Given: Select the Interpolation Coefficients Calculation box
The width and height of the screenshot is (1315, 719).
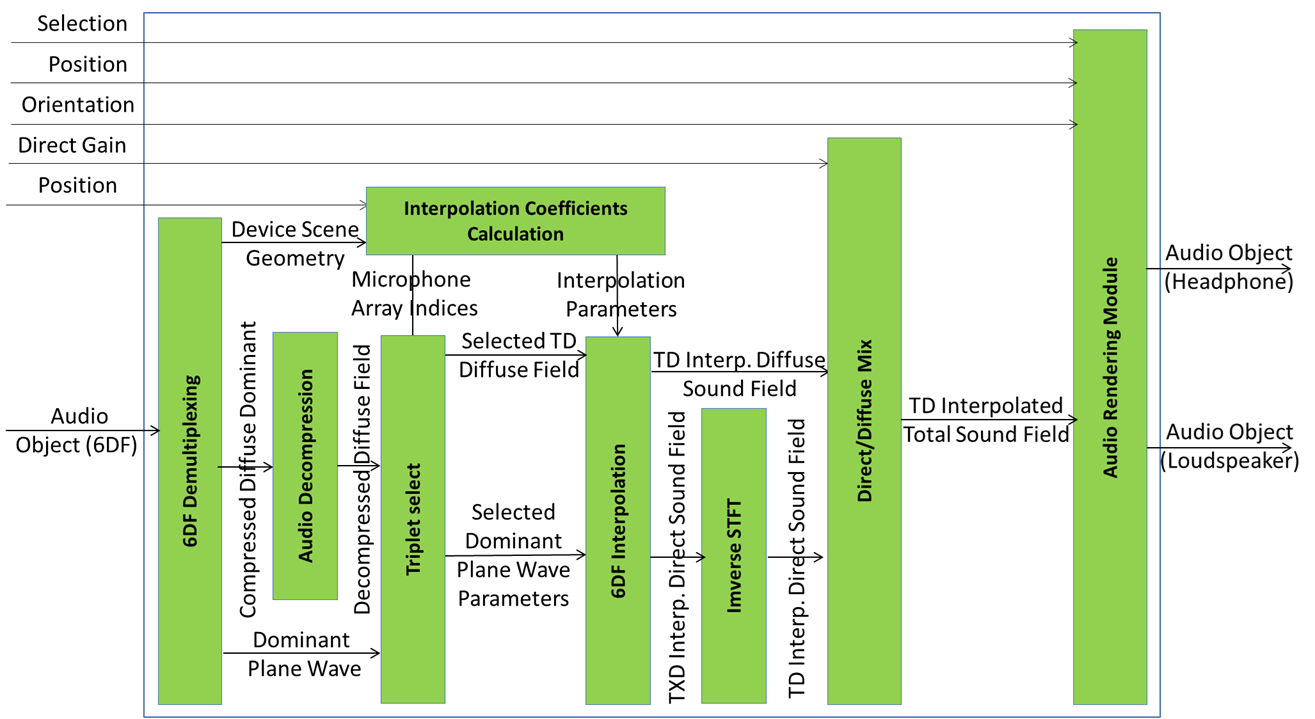Looking at the screenshot, I should pyautogui.click(x=515, y=221).
